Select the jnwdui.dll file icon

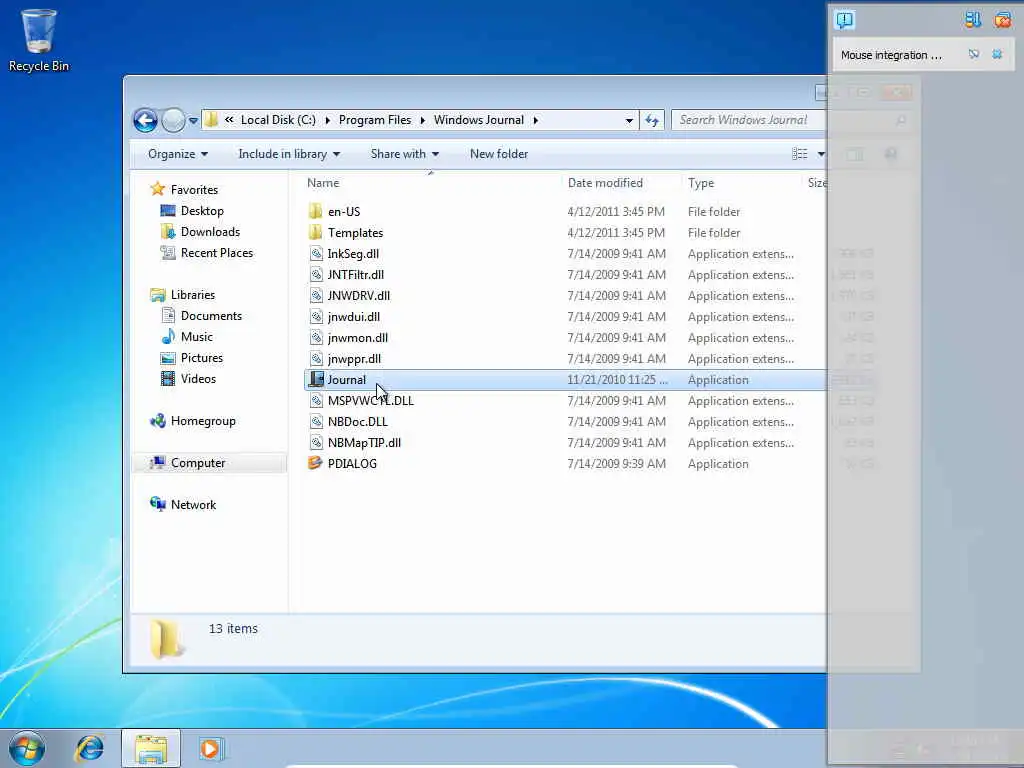pyautogui.click(x=315, y=316)
